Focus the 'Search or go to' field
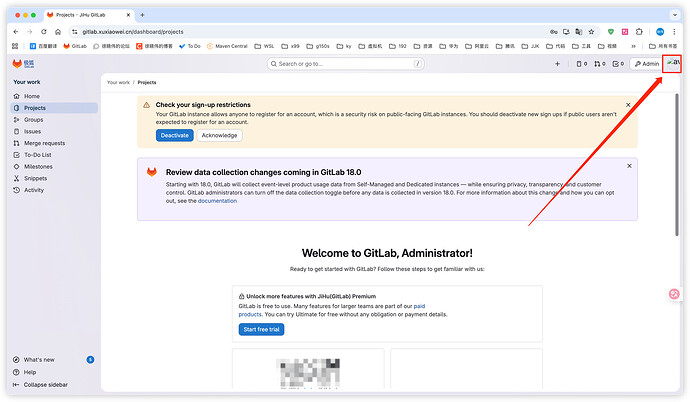 click(x=345, y=63)
